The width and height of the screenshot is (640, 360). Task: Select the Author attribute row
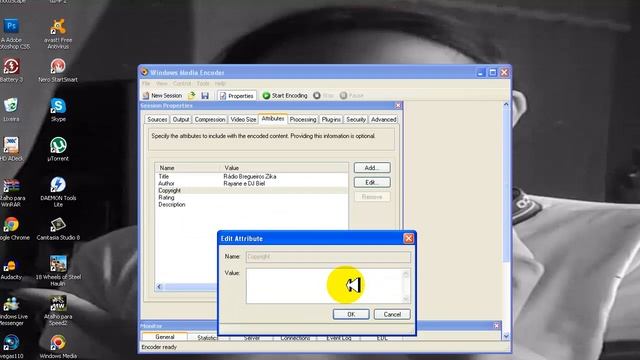[251, 184]
